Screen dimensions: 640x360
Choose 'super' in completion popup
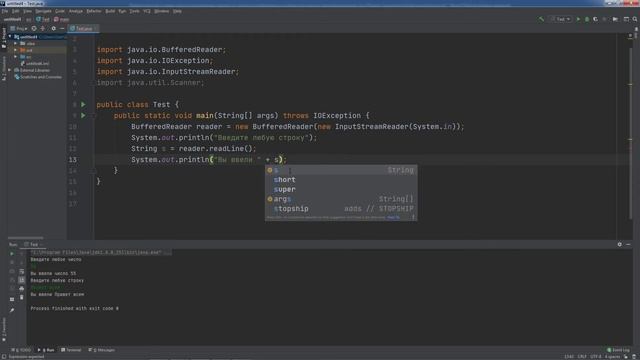(x=341, y=189)
